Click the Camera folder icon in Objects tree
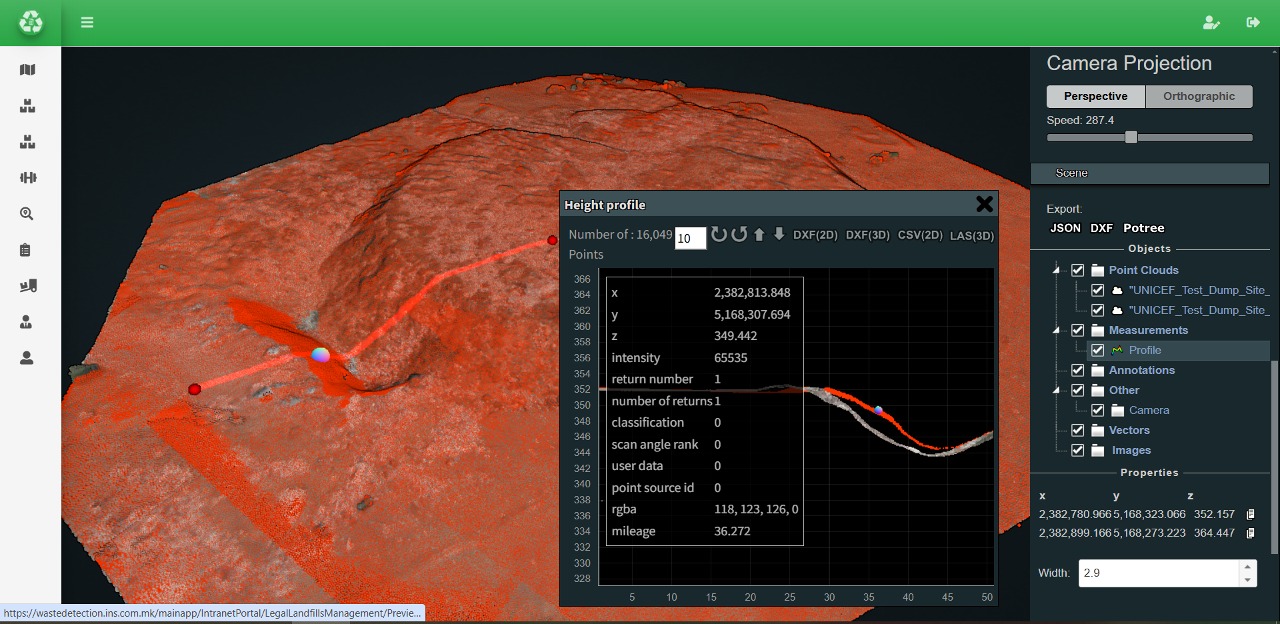 click(1117, 410)
